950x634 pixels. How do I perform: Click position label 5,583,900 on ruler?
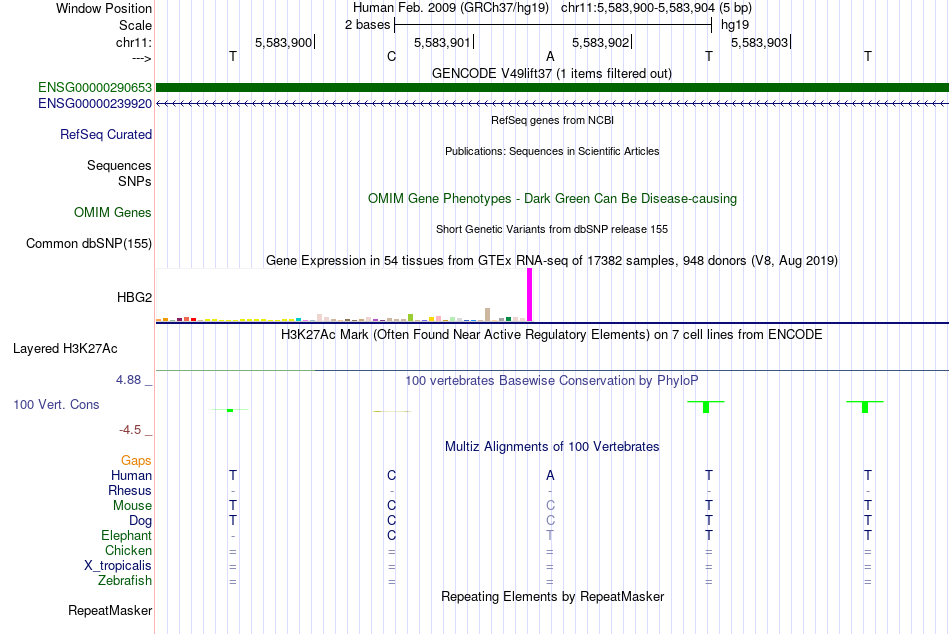tap(284, 42)
